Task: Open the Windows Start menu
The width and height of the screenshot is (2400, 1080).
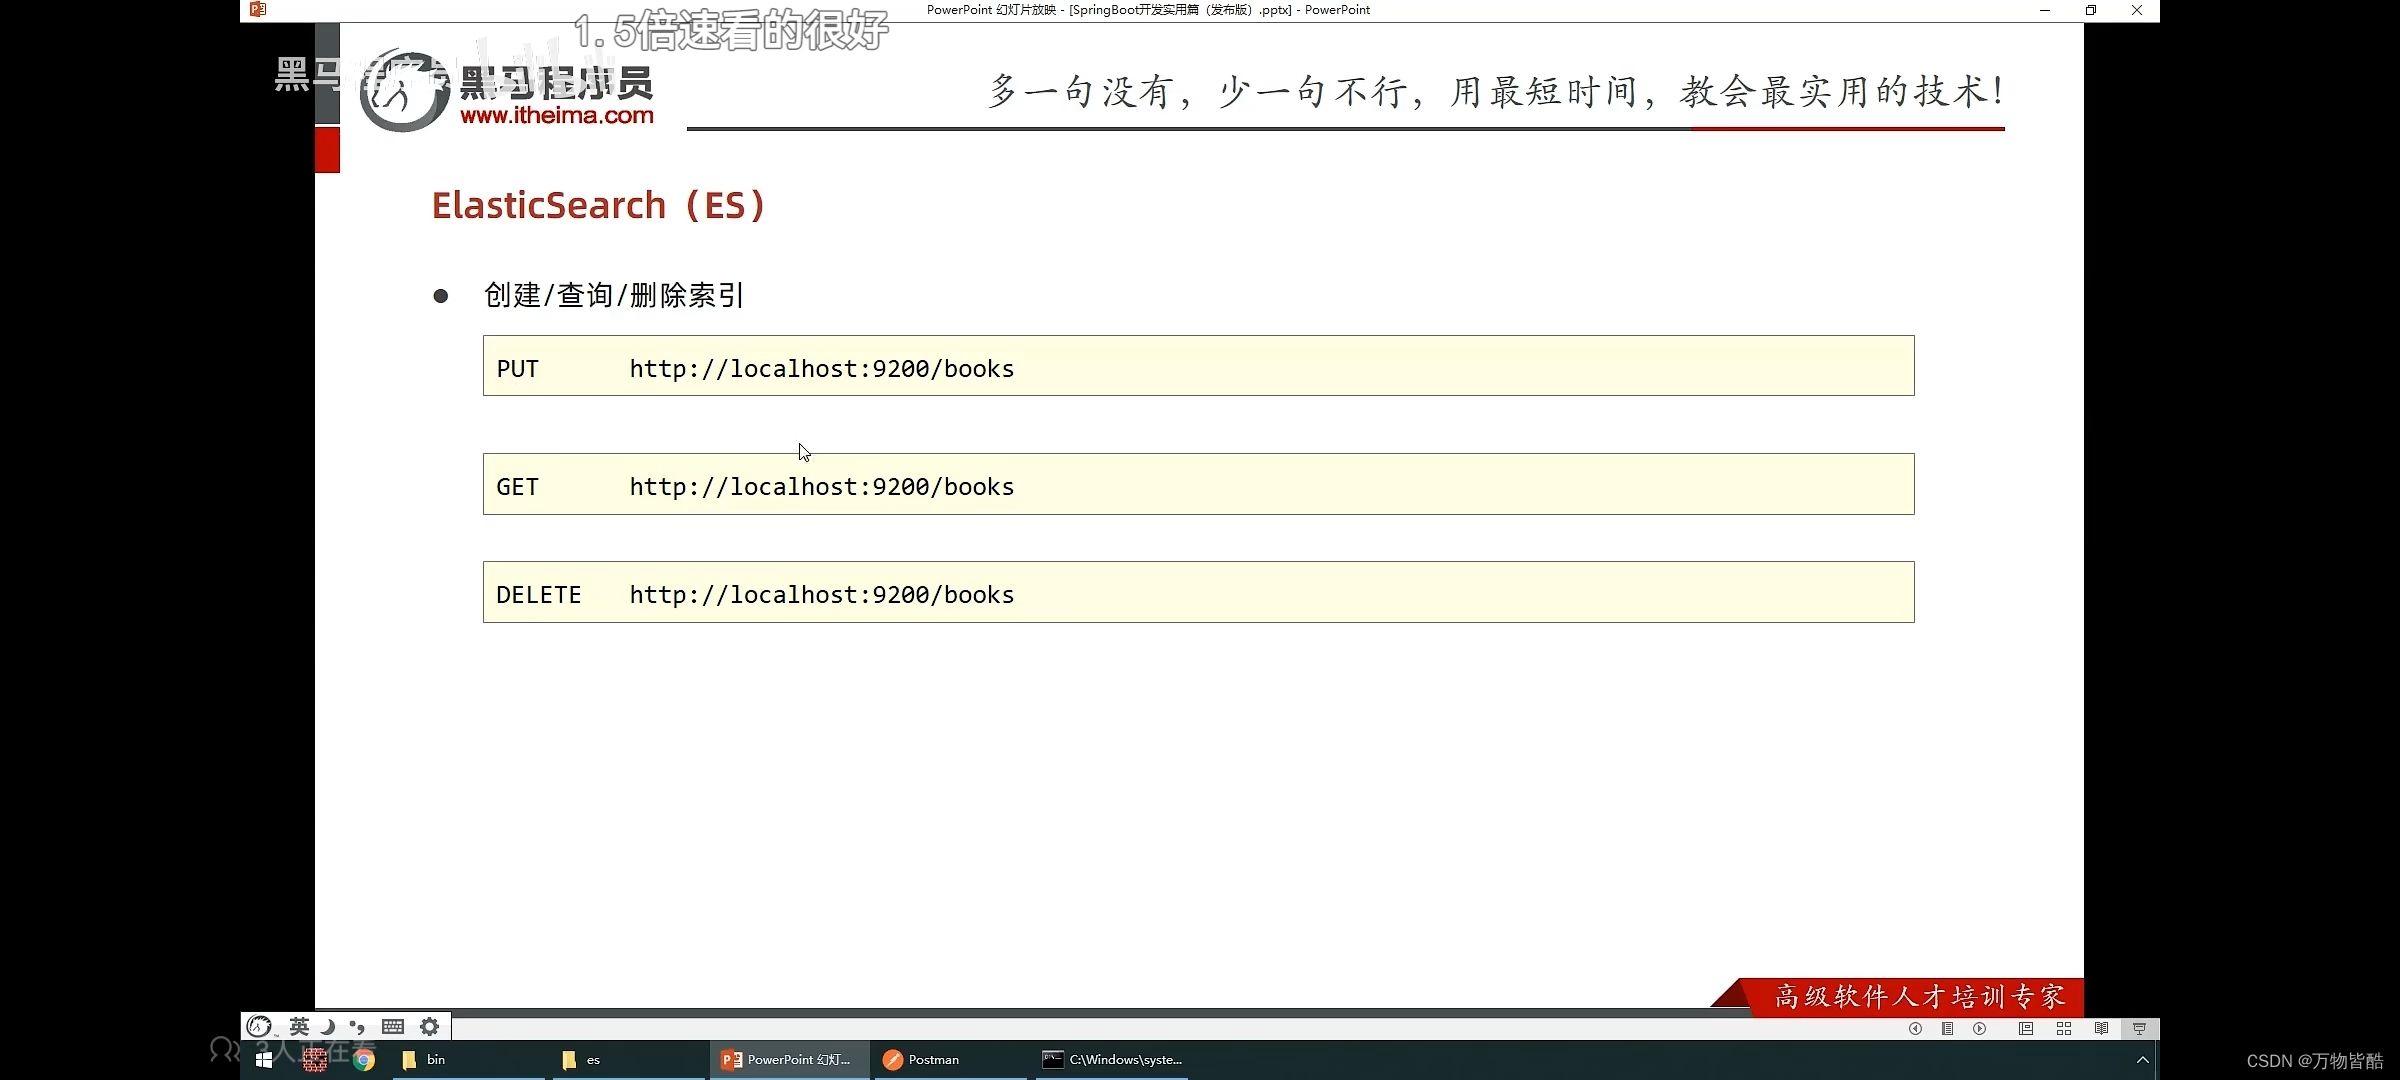Action: point(264,1060)
